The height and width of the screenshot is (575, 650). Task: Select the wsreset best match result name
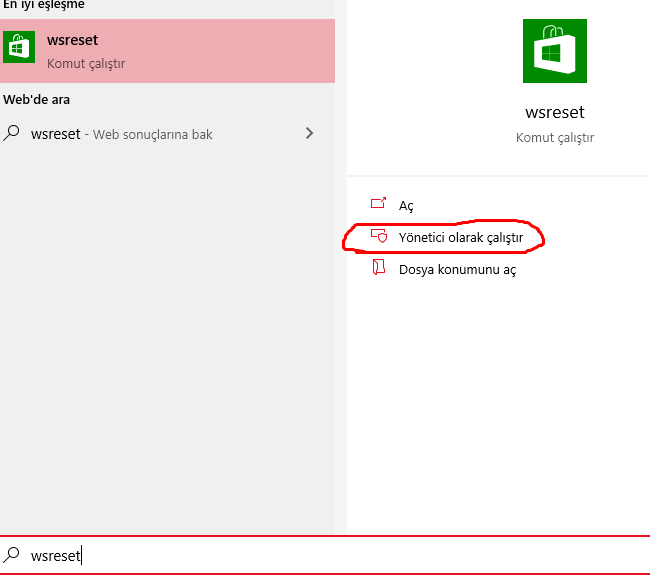72,41
